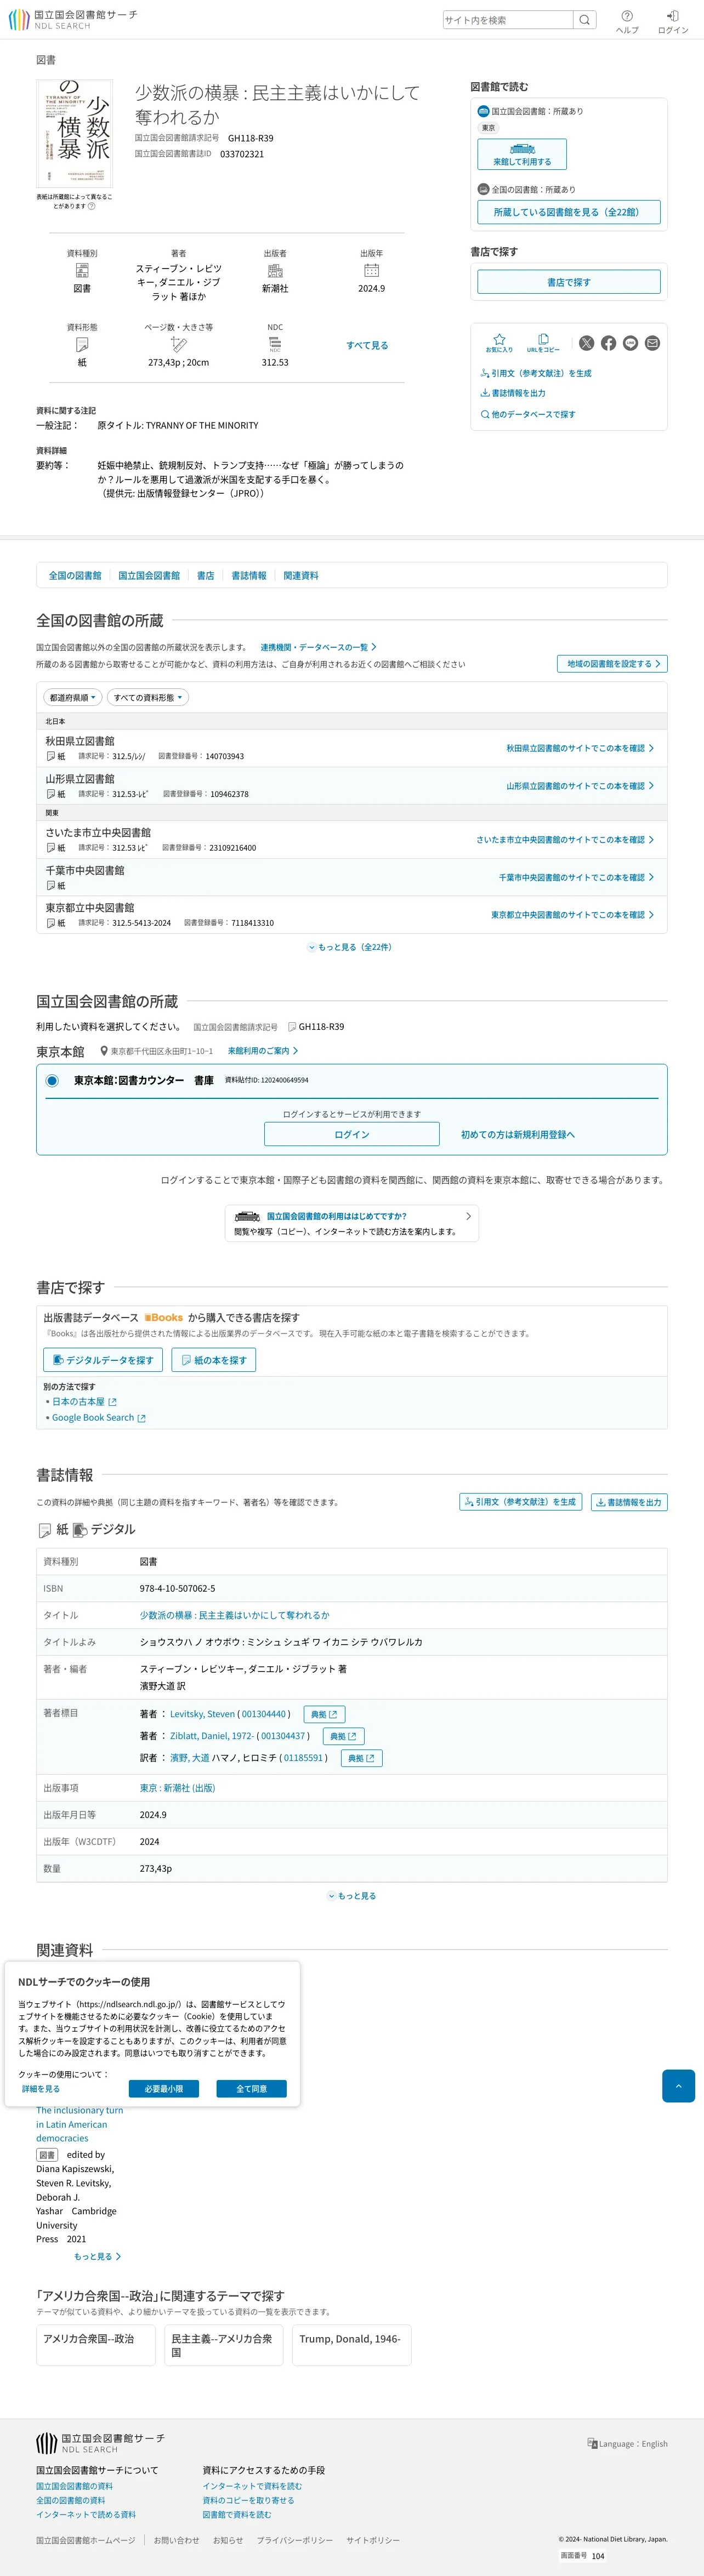Click the 紙 paper icon in 書誌情報
704x2576 pixels.
45,1530
